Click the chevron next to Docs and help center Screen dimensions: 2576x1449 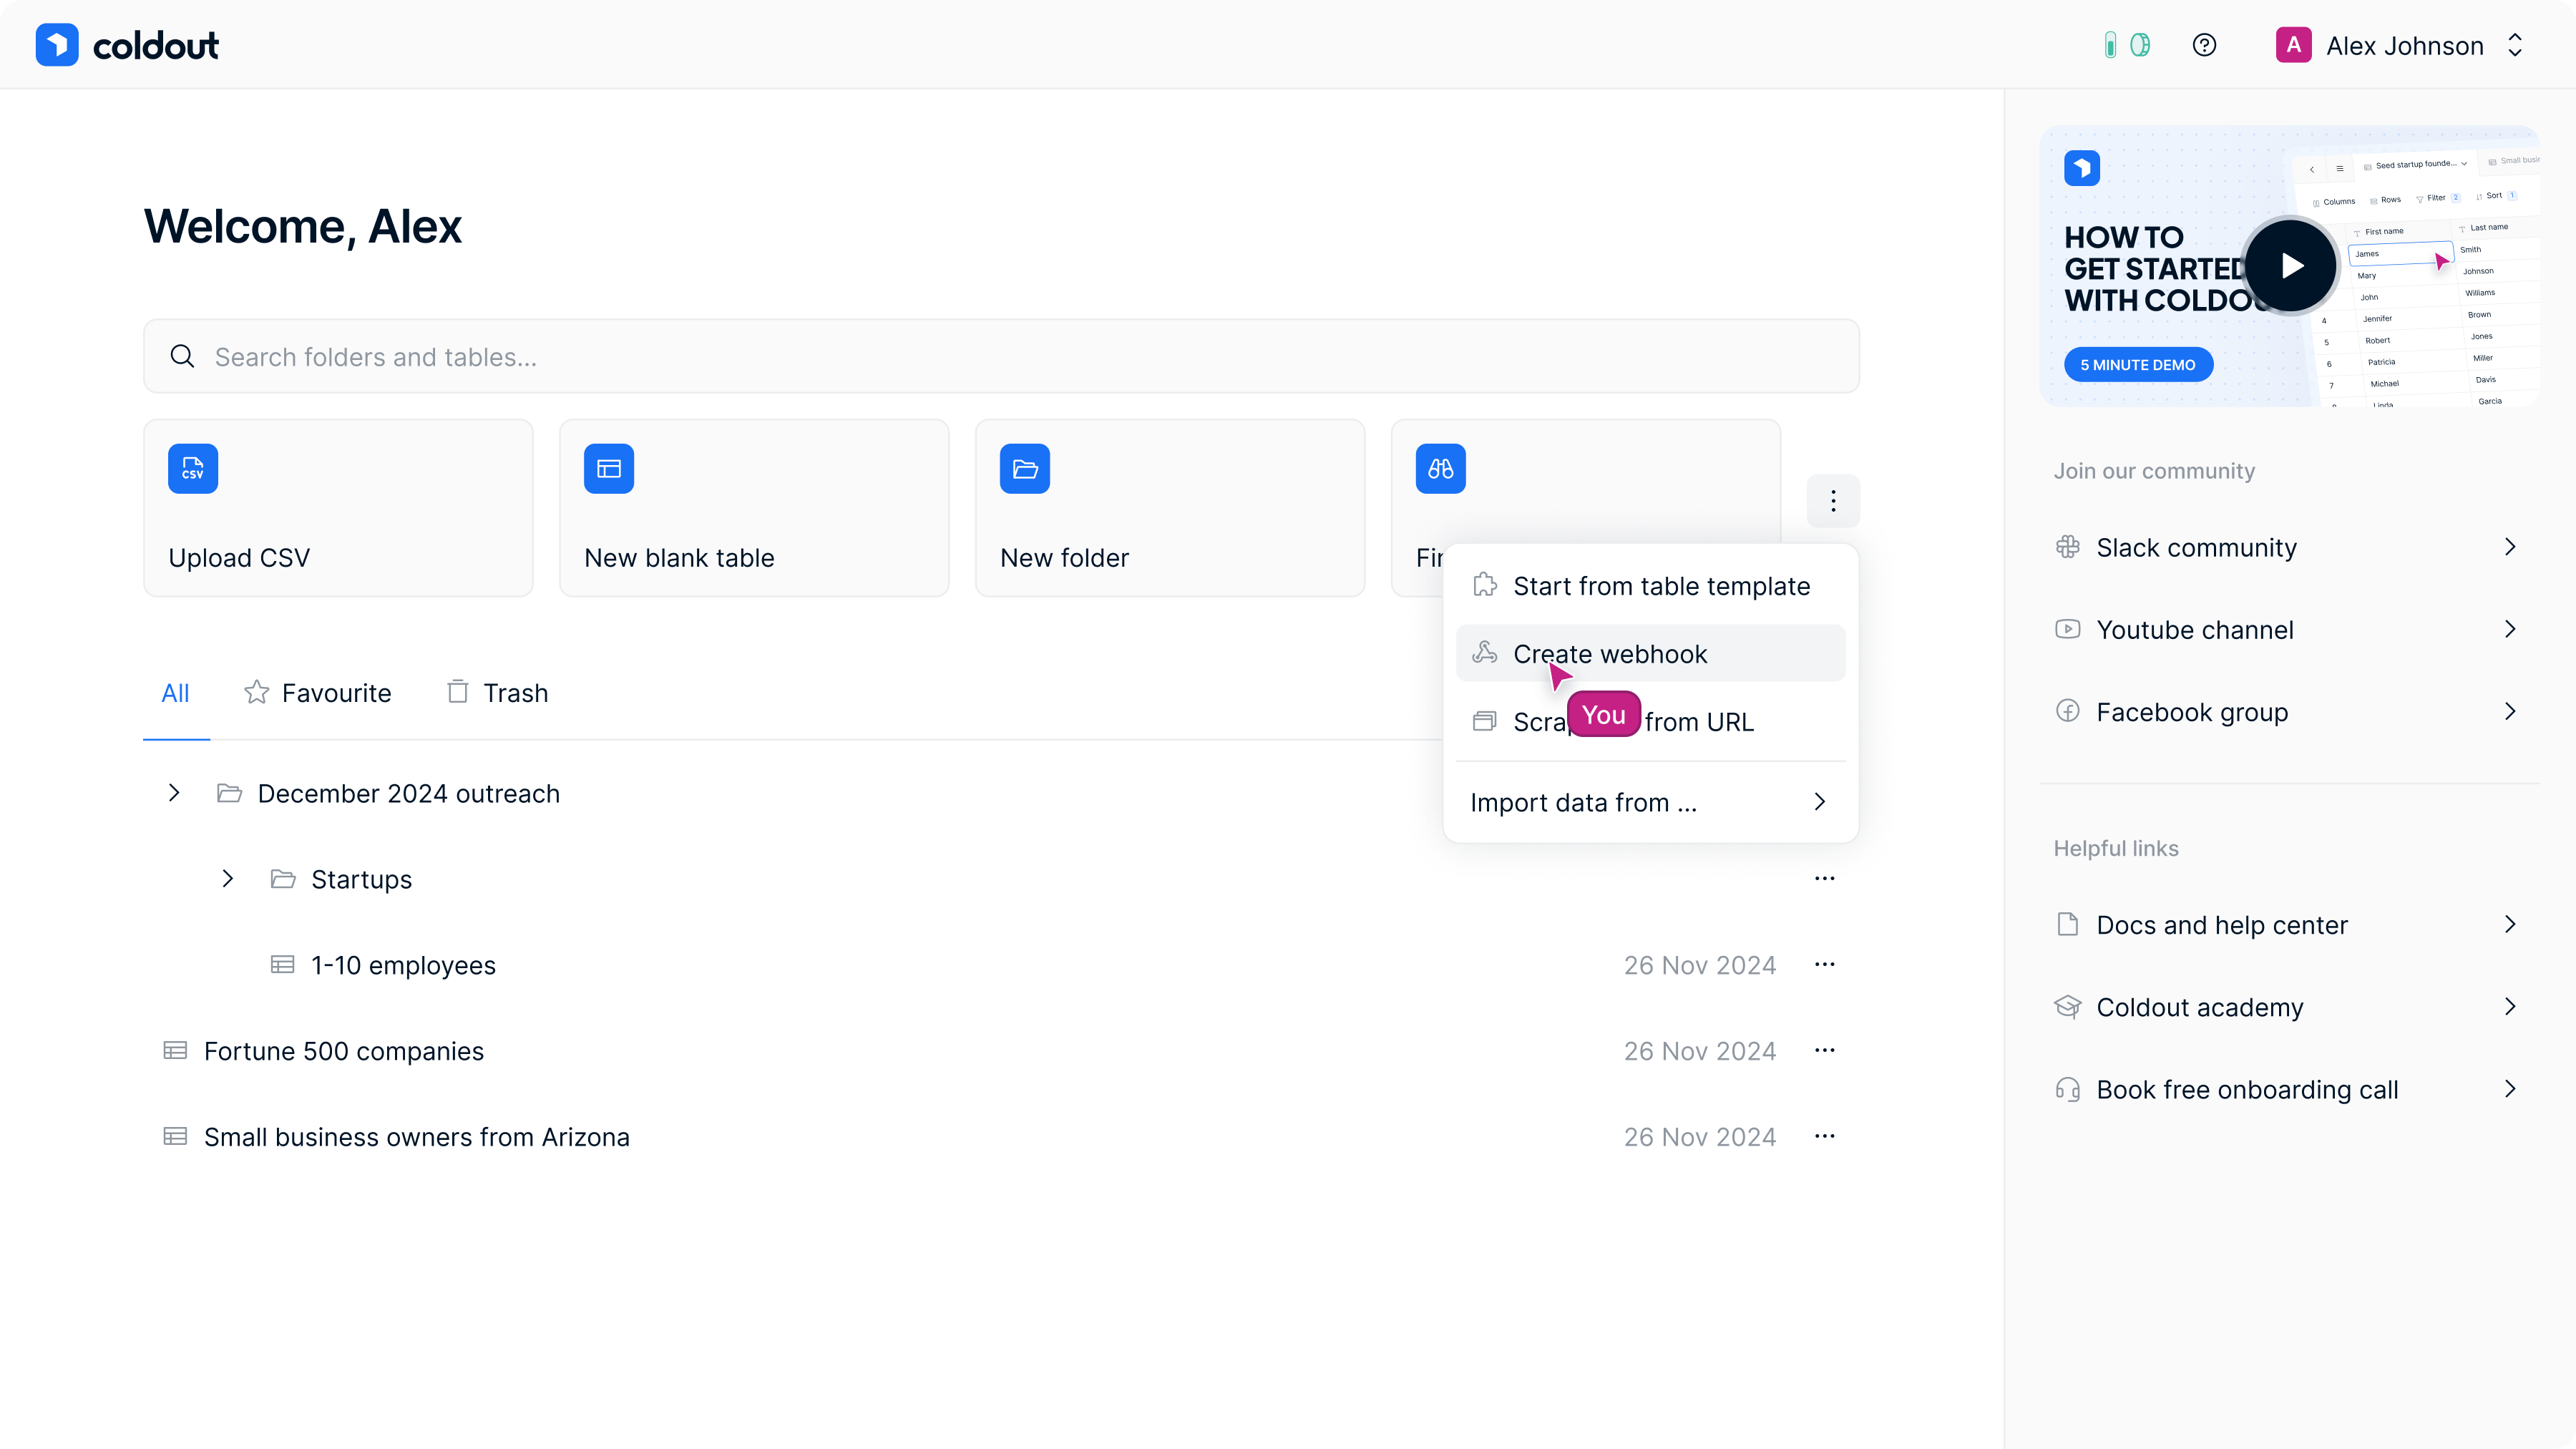point(2510,924)
